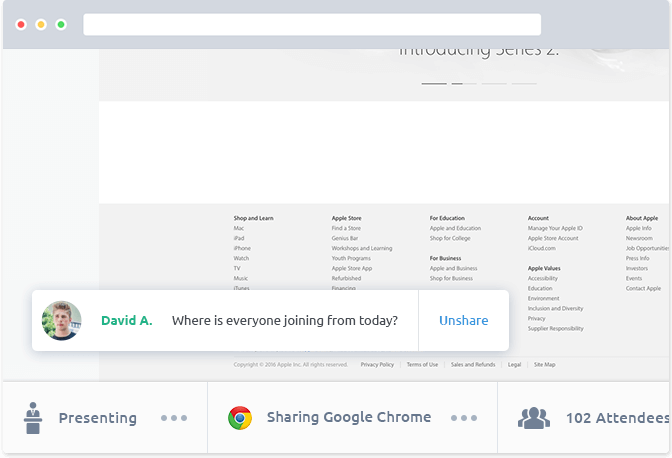
Task: Click the question text 'Where is everyone joining from today?'
Action: pyautogui.click(x=285, y=320)
